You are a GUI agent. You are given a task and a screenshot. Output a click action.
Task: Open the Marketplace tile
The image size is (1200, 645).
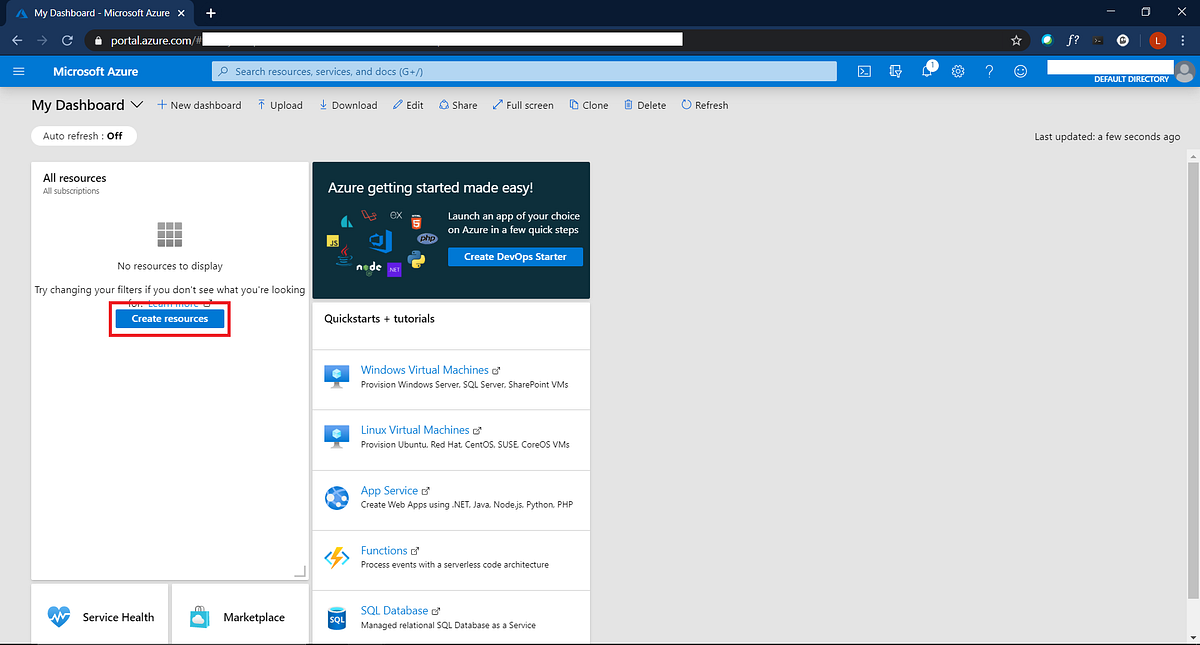point(239,616)
